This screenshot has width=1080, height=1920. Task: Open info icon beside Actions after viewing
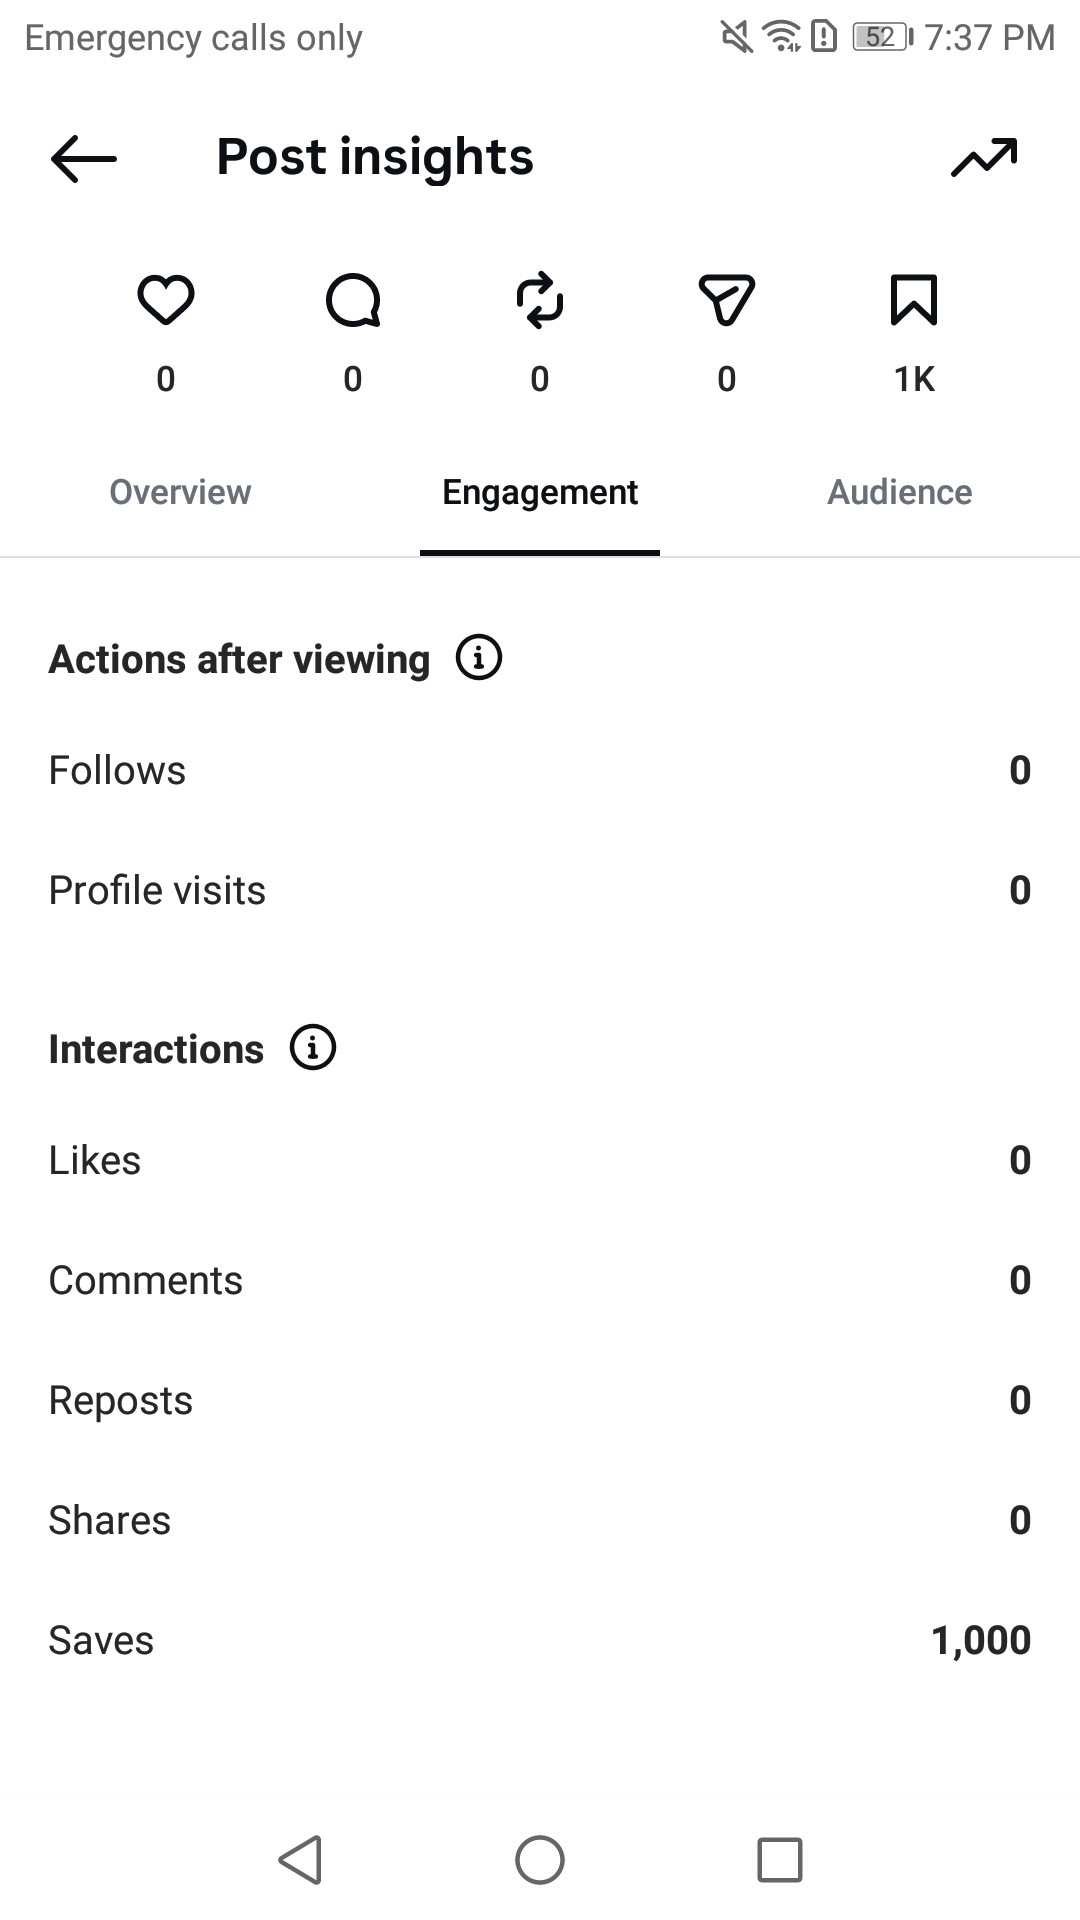[x=479, y=658]
